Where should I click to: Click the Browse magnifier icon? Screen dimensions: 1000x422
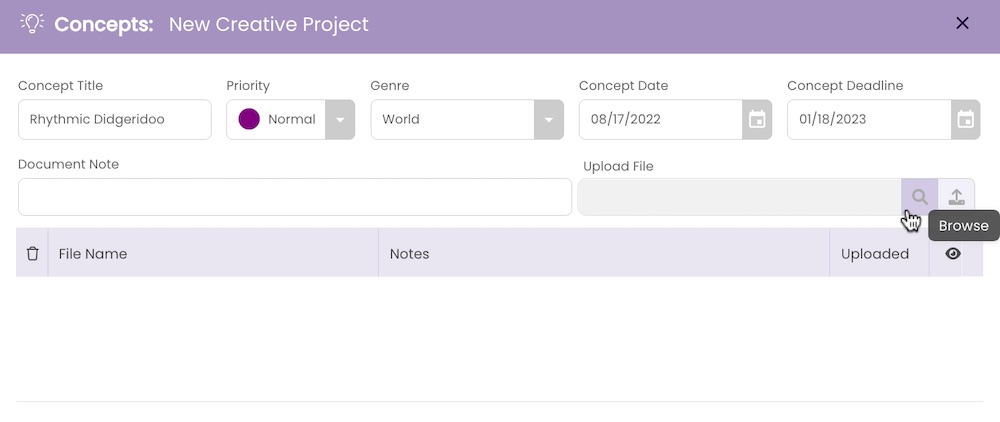919,197
